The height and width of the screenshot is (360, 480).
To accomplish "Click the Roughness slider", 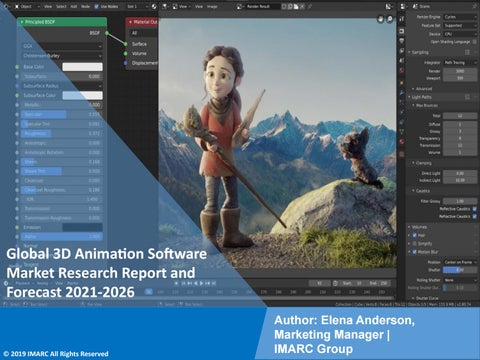I will tap(62, 133).
